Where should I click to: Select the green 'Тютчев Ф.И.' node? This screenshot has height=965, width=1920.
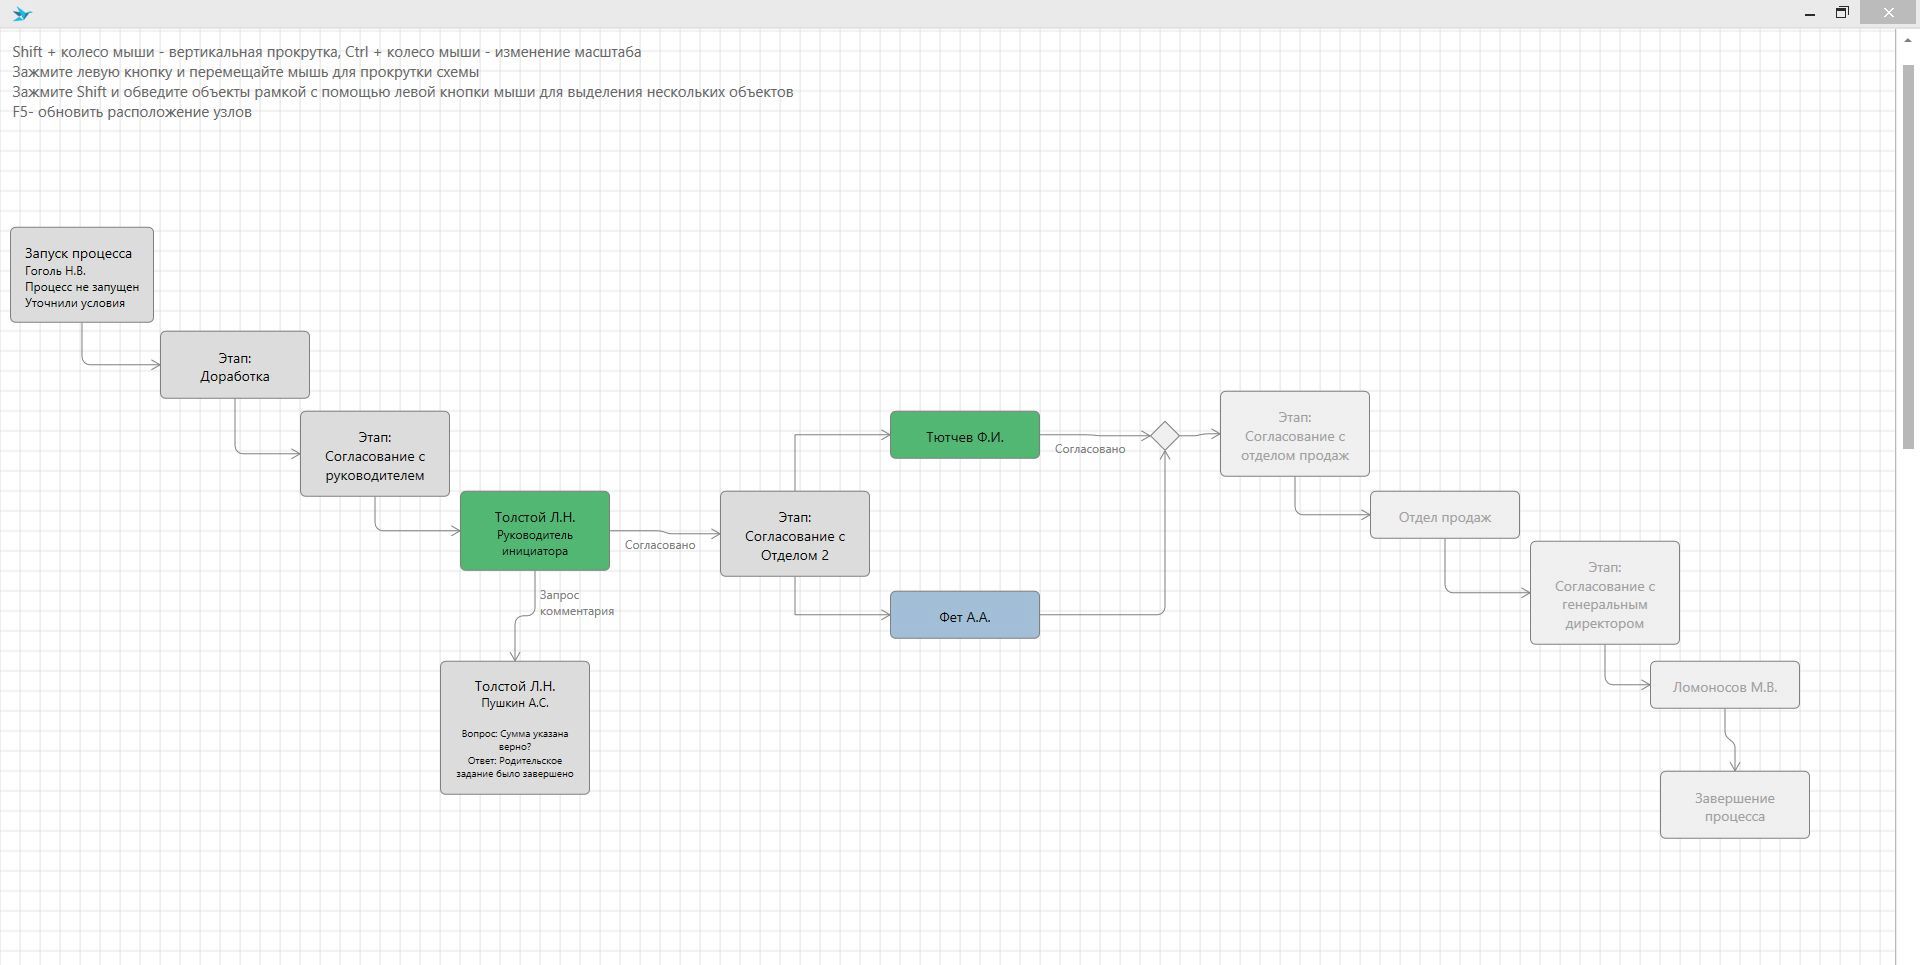coord(965,436)
